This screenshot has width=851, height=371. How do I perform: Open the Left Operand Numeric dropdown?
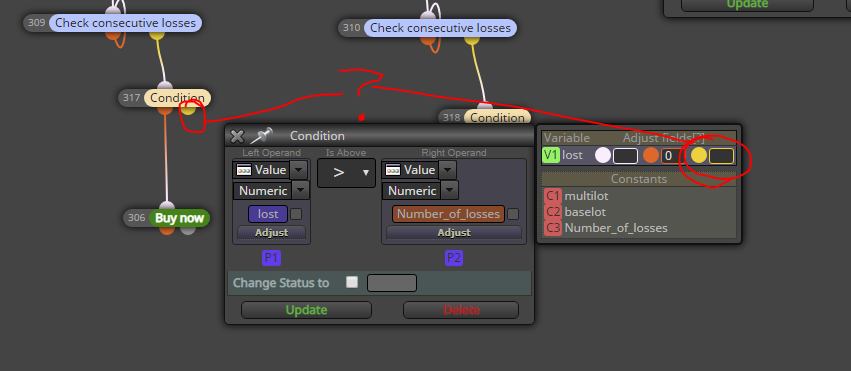click(301, 190)
